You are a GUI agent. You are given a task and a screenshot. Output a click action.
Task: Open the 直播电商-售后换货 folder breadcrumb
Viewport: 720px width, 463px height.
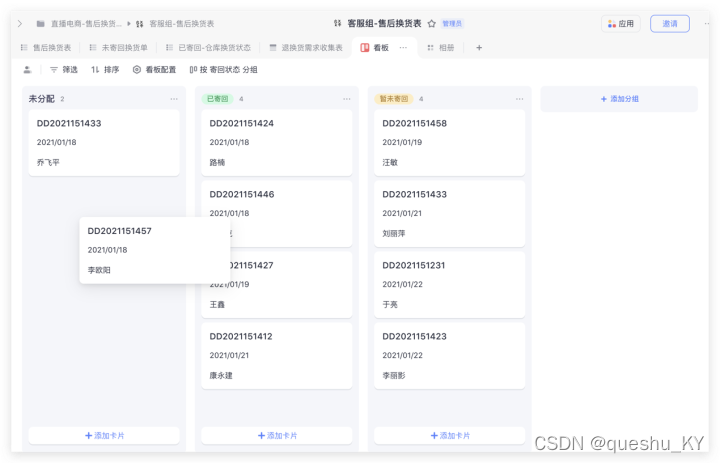tap(79, 23)
